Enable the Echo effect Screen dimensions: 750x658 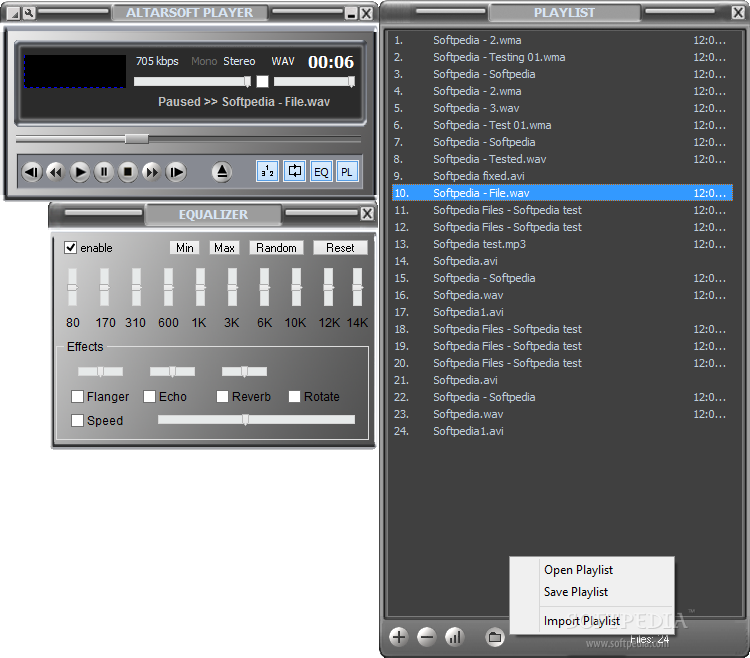(x=149, y=396)
